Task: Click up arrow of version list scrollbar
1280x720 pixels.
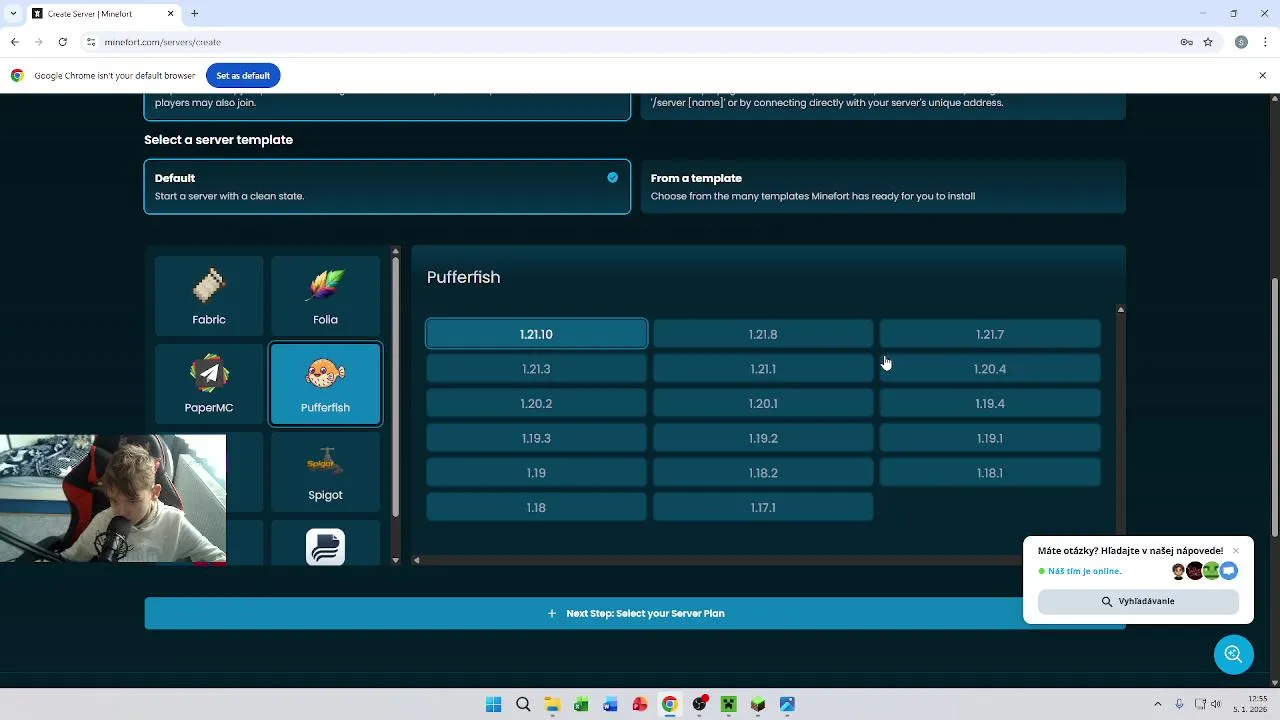Action: point(1121,310)
